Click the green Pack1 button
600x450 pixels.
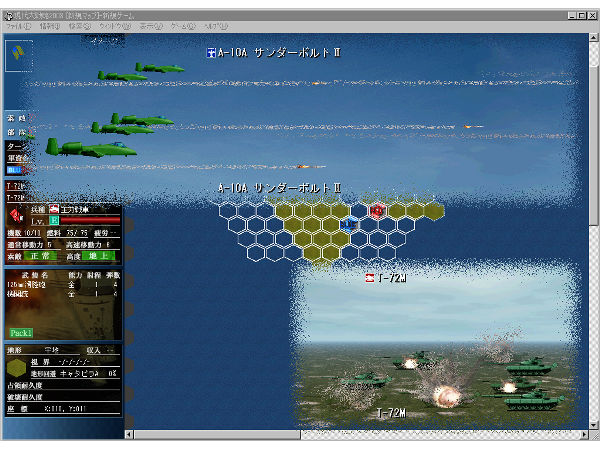coord(21,333)
